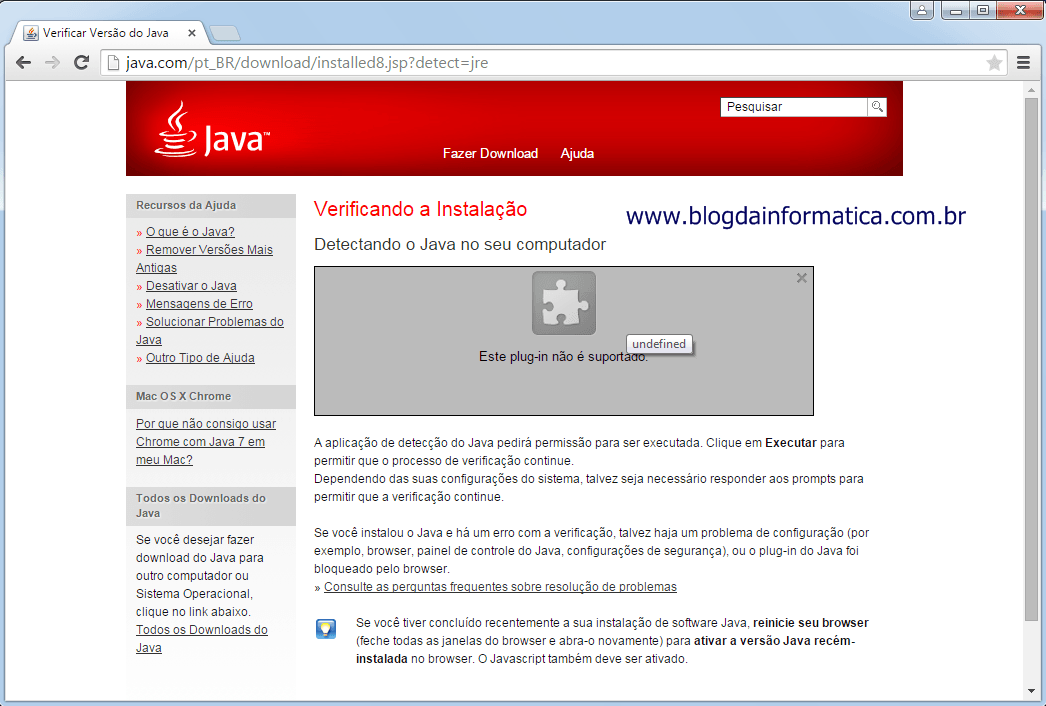Click the page icon in the address bar

pyautogui.click(x=113, y=63)
